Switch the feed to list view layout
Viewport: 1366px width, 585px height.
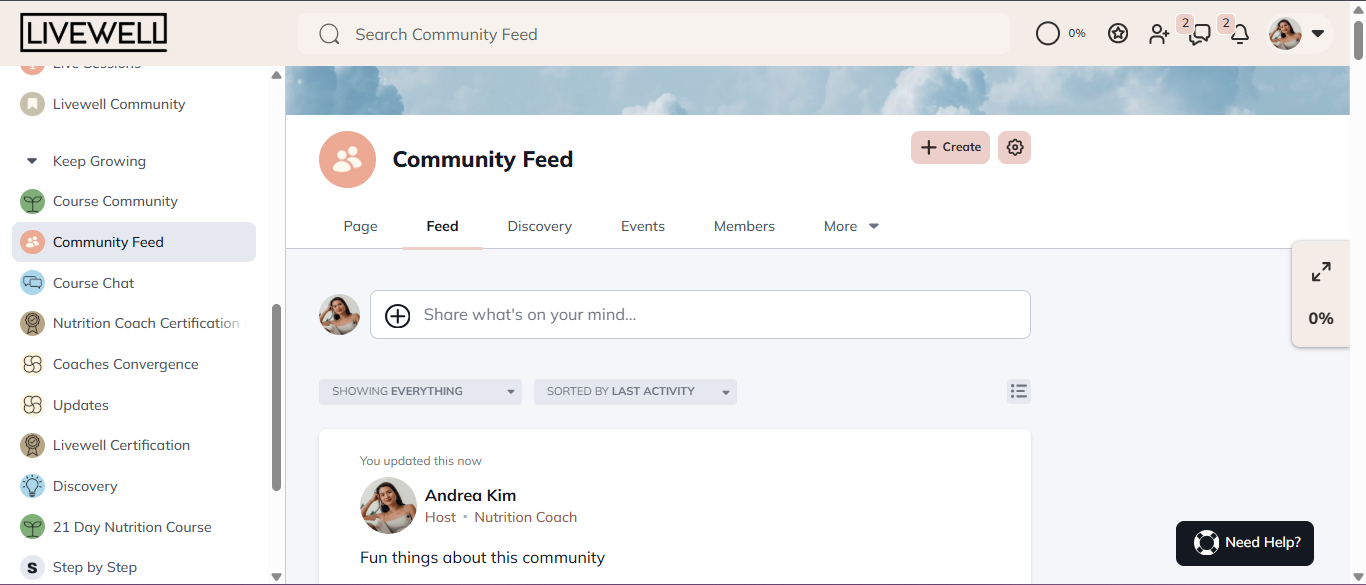point(1018,391)
